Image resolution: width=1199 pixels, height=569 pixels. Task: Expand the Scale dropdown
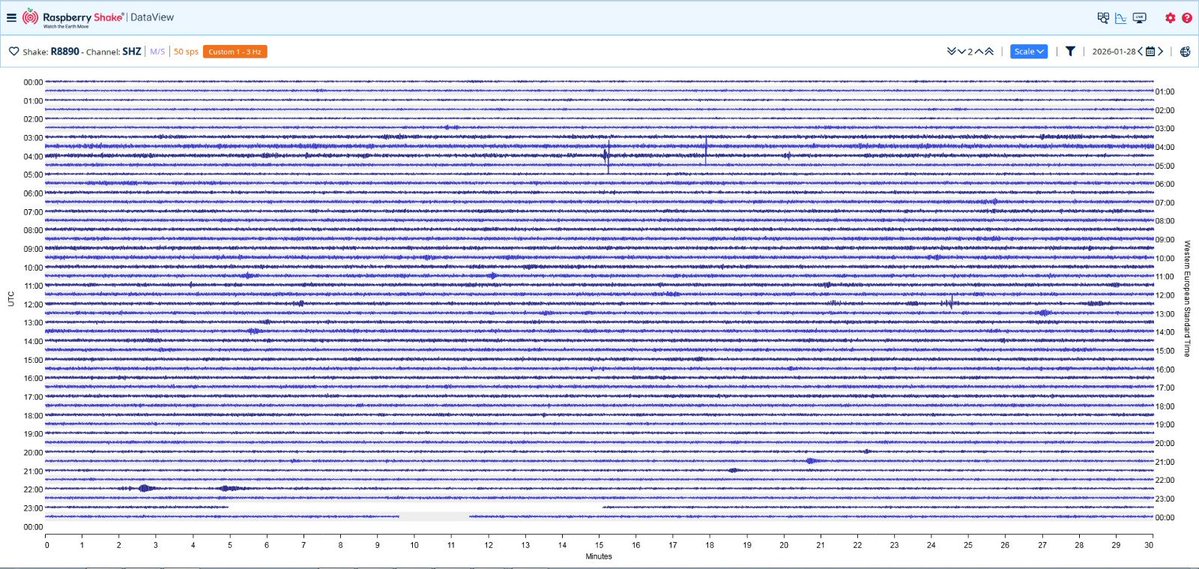tap(1028, 51)
